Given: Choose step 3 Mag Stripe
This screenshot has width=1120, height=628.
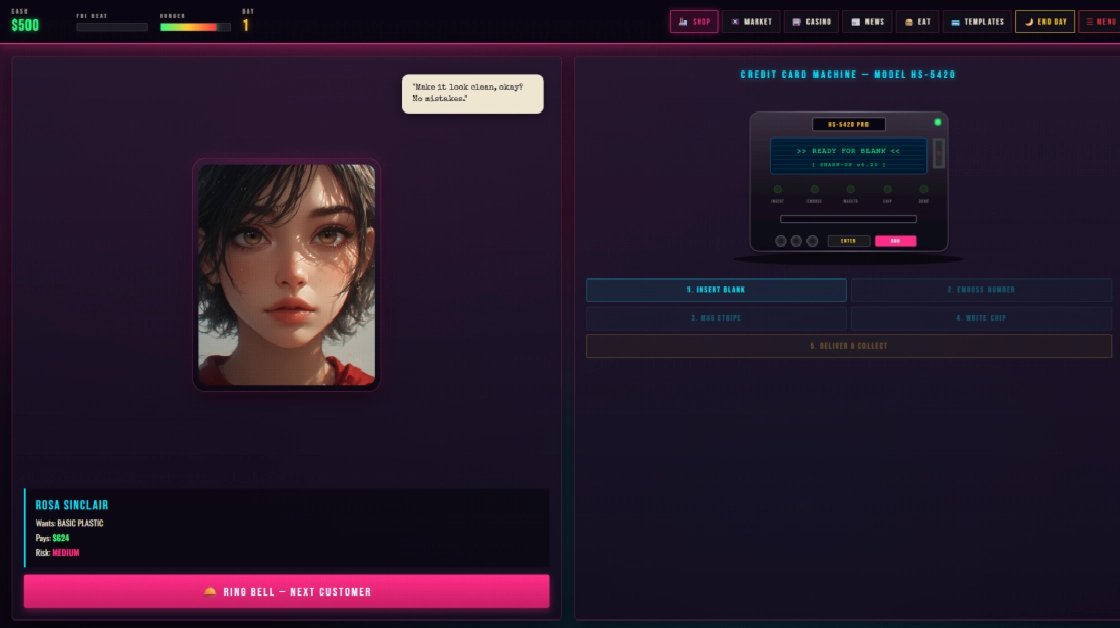Looking at the screenshot, I should pos(716,318).
